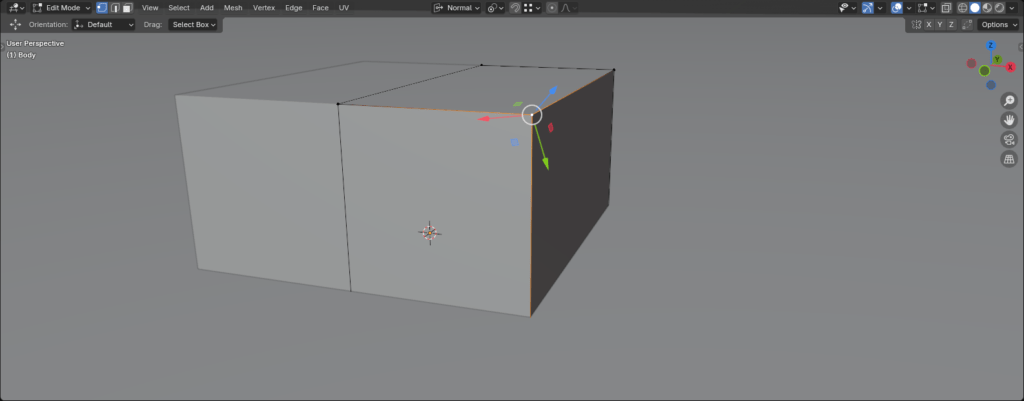The height and width of the screenshot is (401, 1024).
Task: Open the Orientation Default dropdown
Action: click(x=104, y=24)
